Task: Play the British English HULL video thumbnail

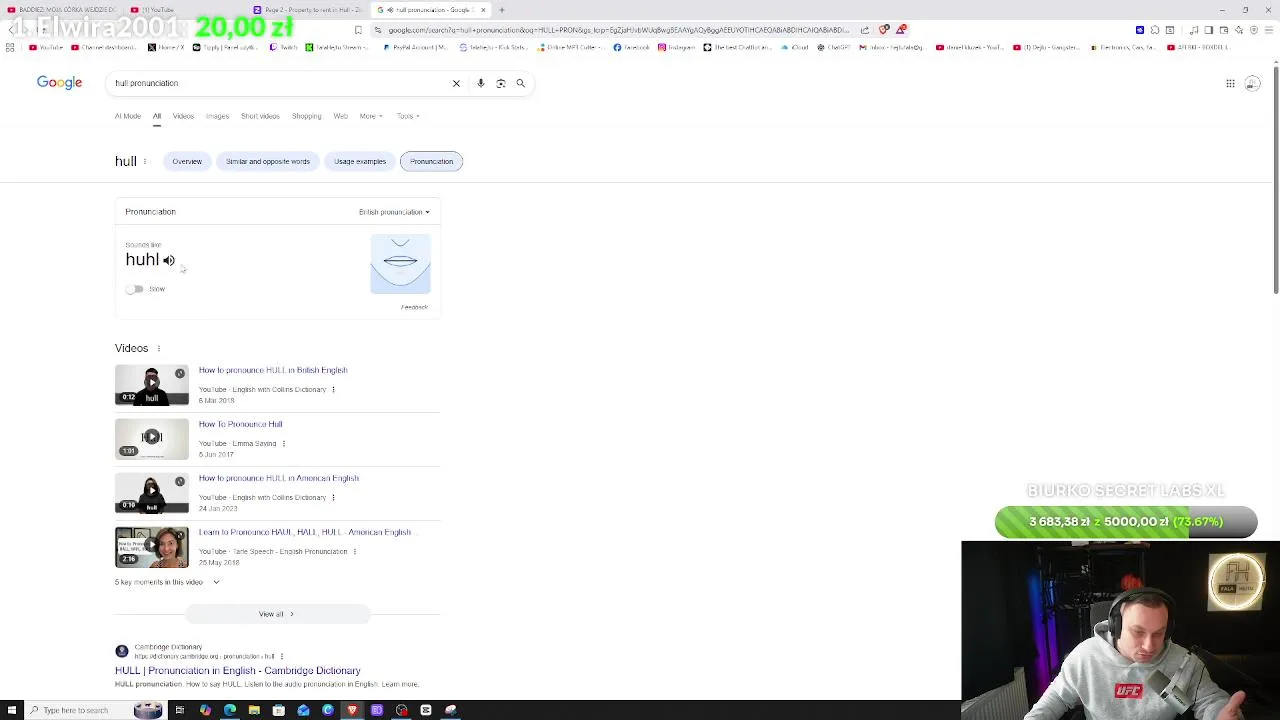Action: pyautogui.click(x=152, y=385)
